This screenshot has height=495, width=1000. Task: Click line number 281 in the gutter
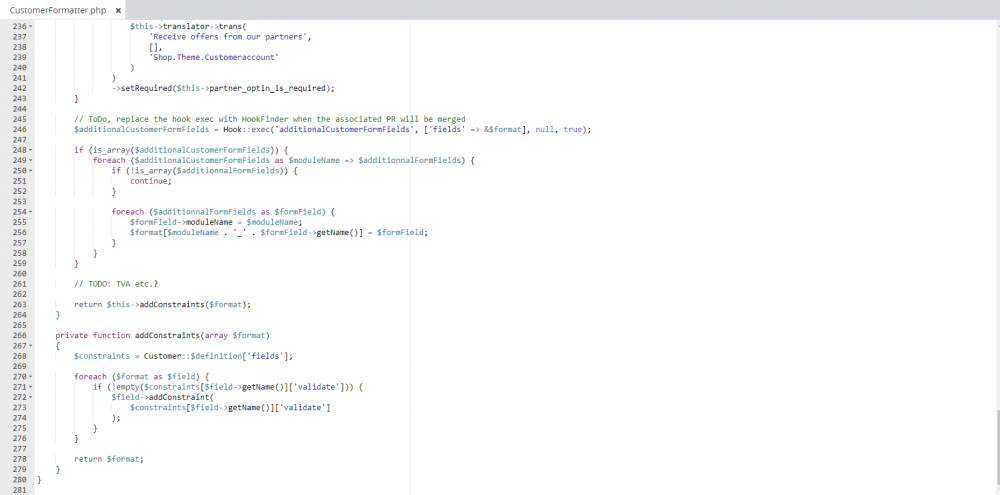coord(19,490)
